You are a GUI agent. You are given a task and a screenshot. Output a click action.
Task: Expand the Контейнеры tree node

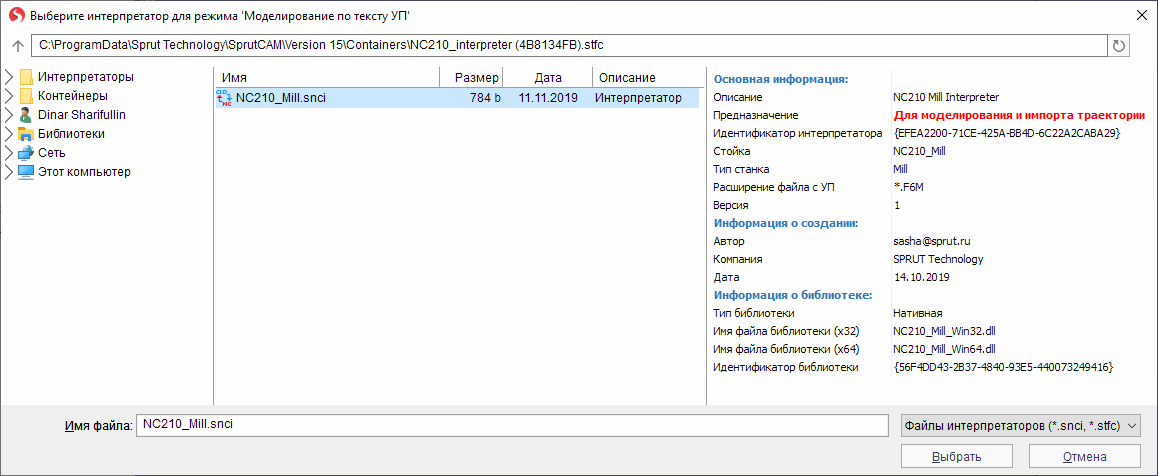click(9, 96)
